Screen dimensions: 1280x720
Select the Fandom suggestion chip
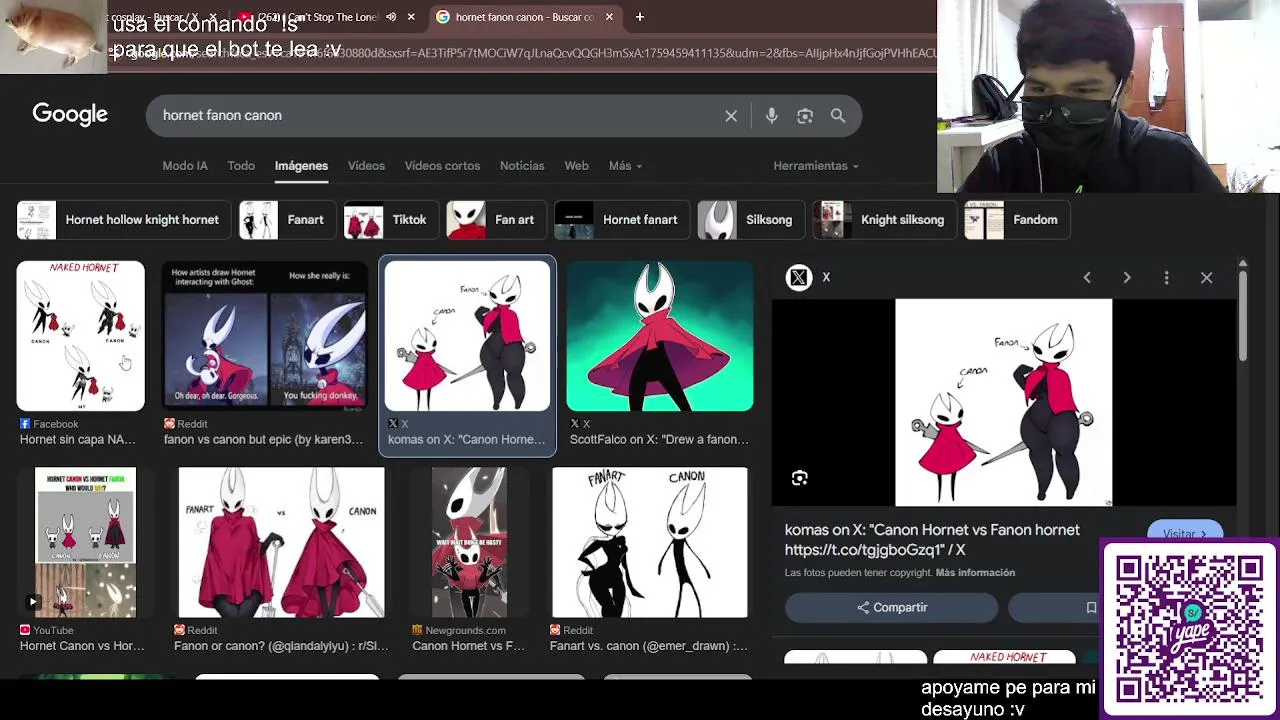pyautogui.click(x=1017, y=220)
